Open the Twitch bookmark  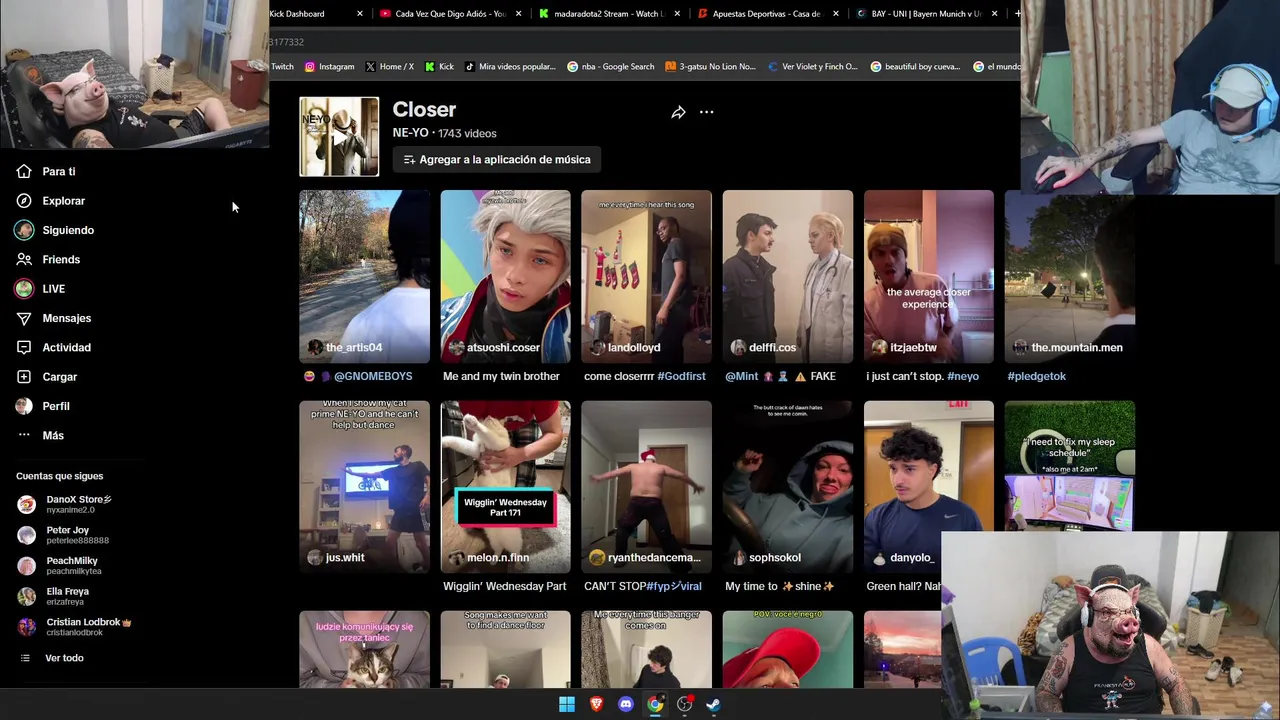(x=282, y=67)
